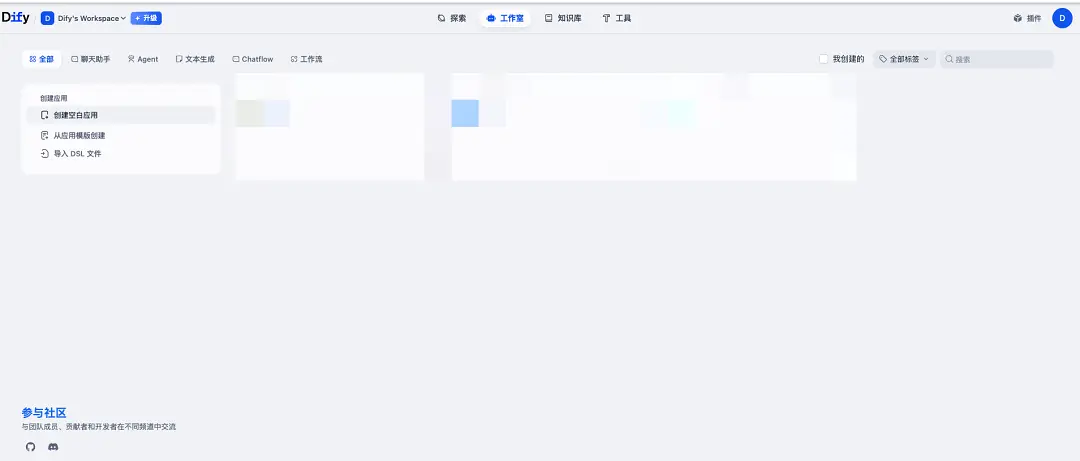Click the blue 升级 upgrade button
The image size is (1080, 461).
[146, 19]
